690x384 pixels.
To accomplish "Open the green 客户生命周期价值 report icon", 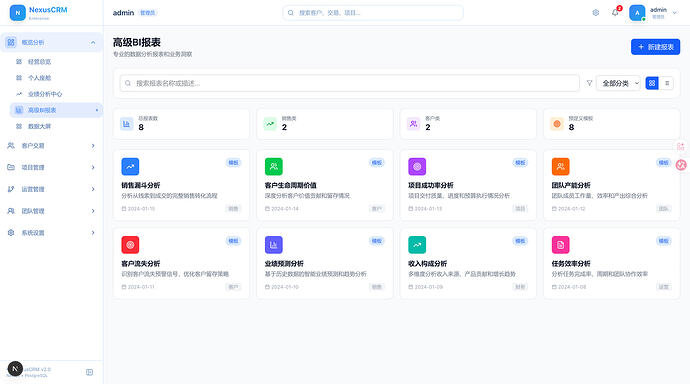I will [273, 167].
